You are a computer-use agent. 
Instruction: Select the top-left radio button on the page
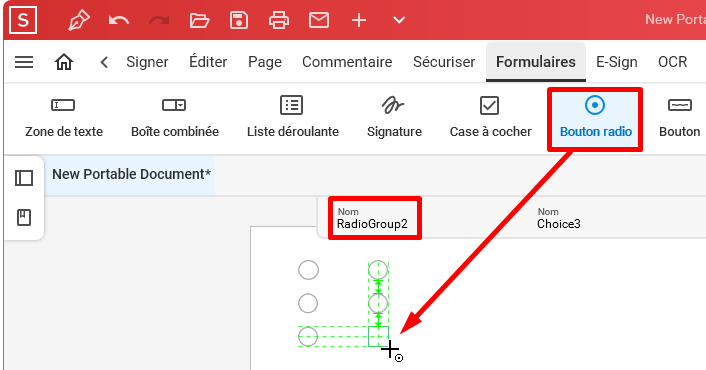point(308,270)
